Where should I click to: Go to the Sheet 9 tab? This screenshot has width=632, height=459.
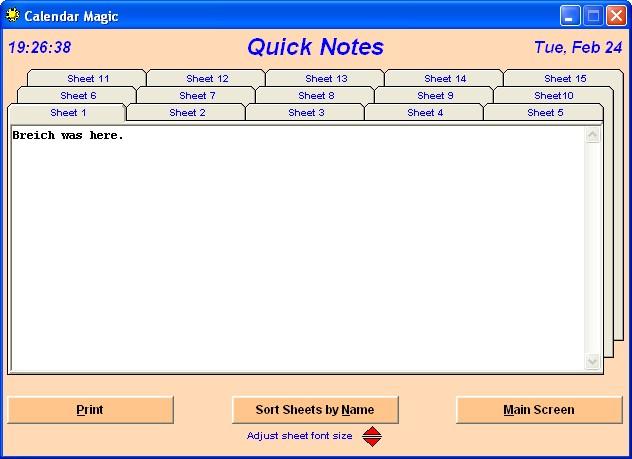pos(435,96)
